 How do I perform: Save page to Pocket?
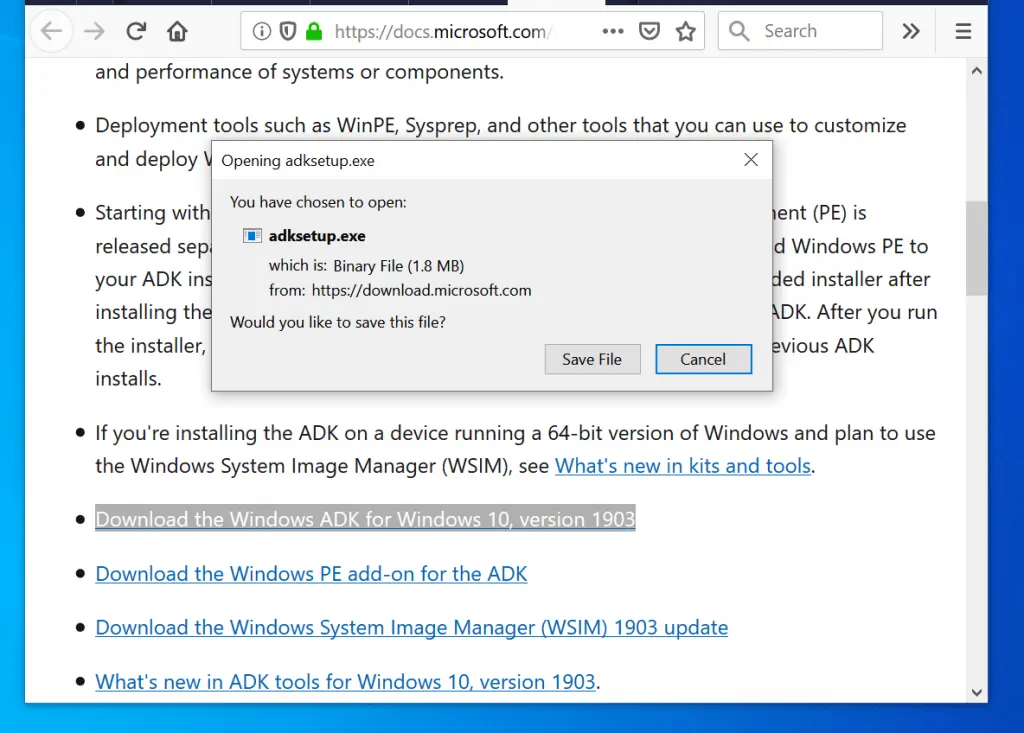point(649,31)
